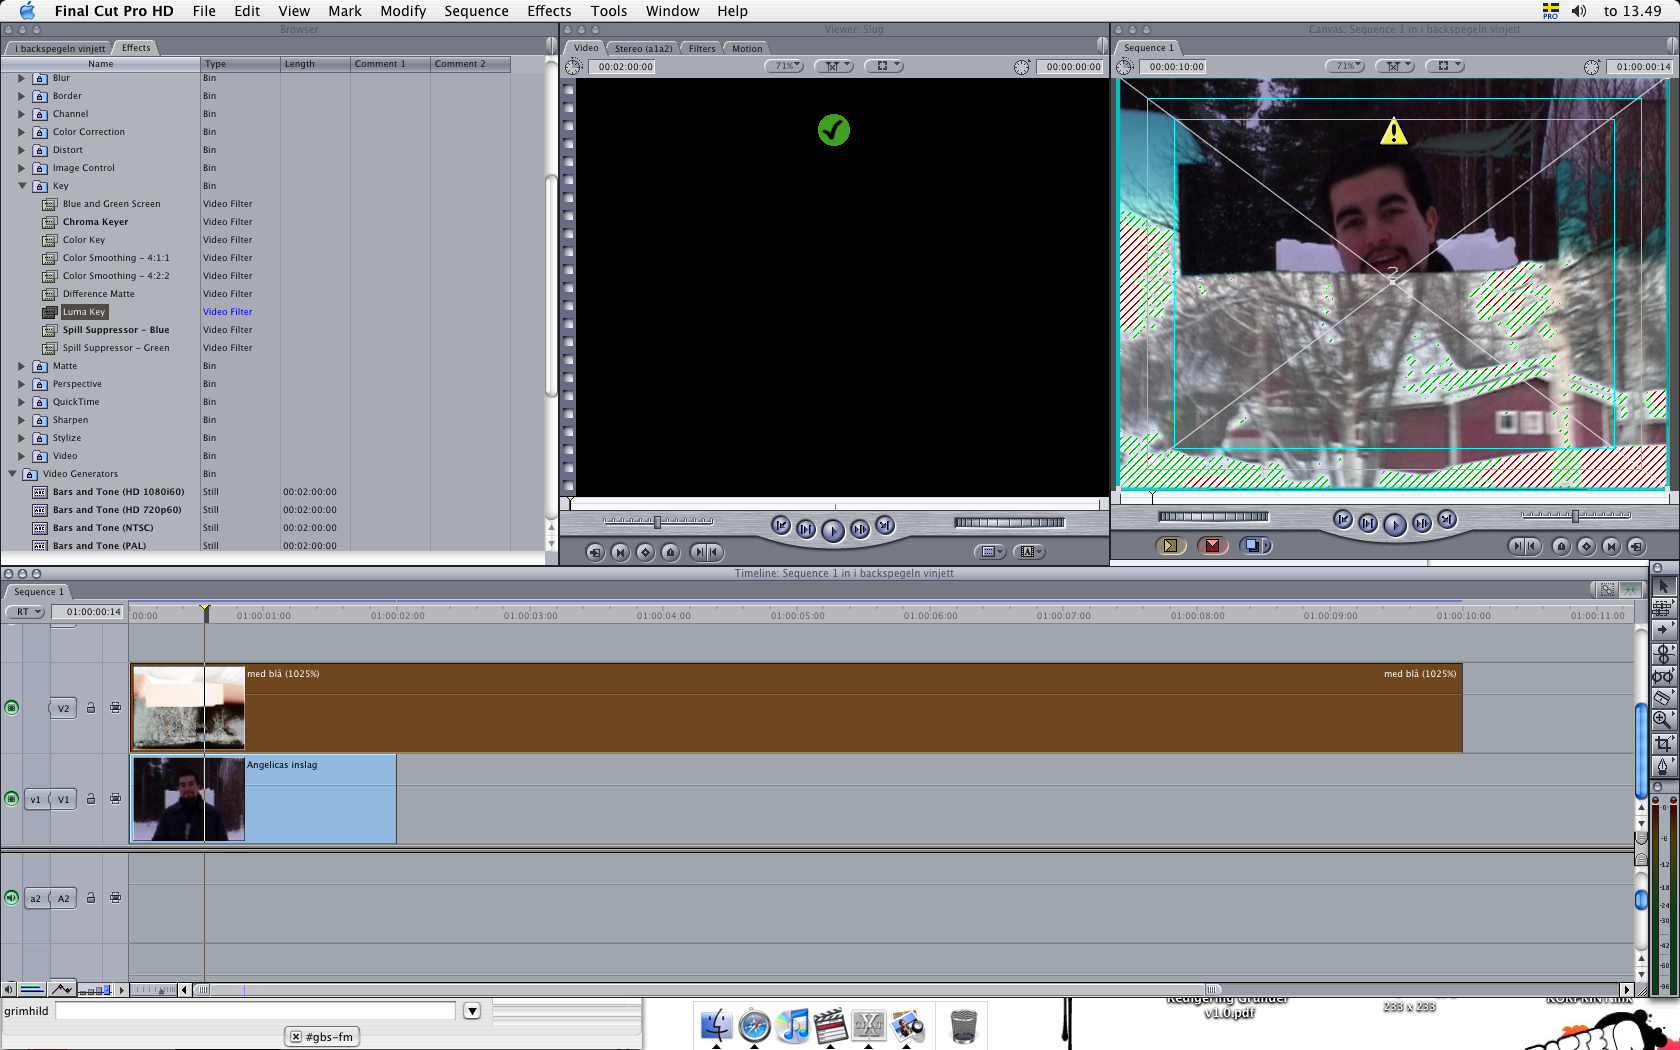
Task: Select the Roll edit tool
Action: (x=1663, y=653)
